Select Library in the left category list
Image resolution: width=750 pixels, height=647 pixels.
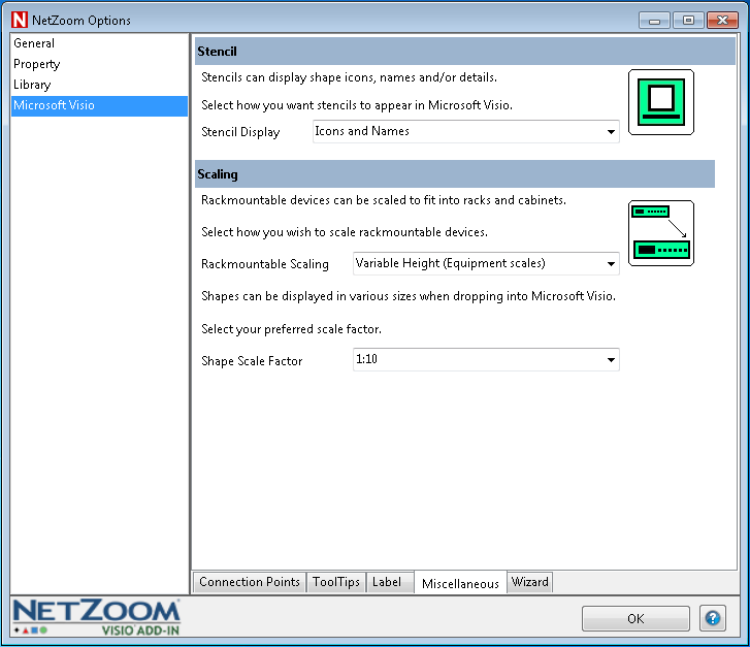click(99, 85)
